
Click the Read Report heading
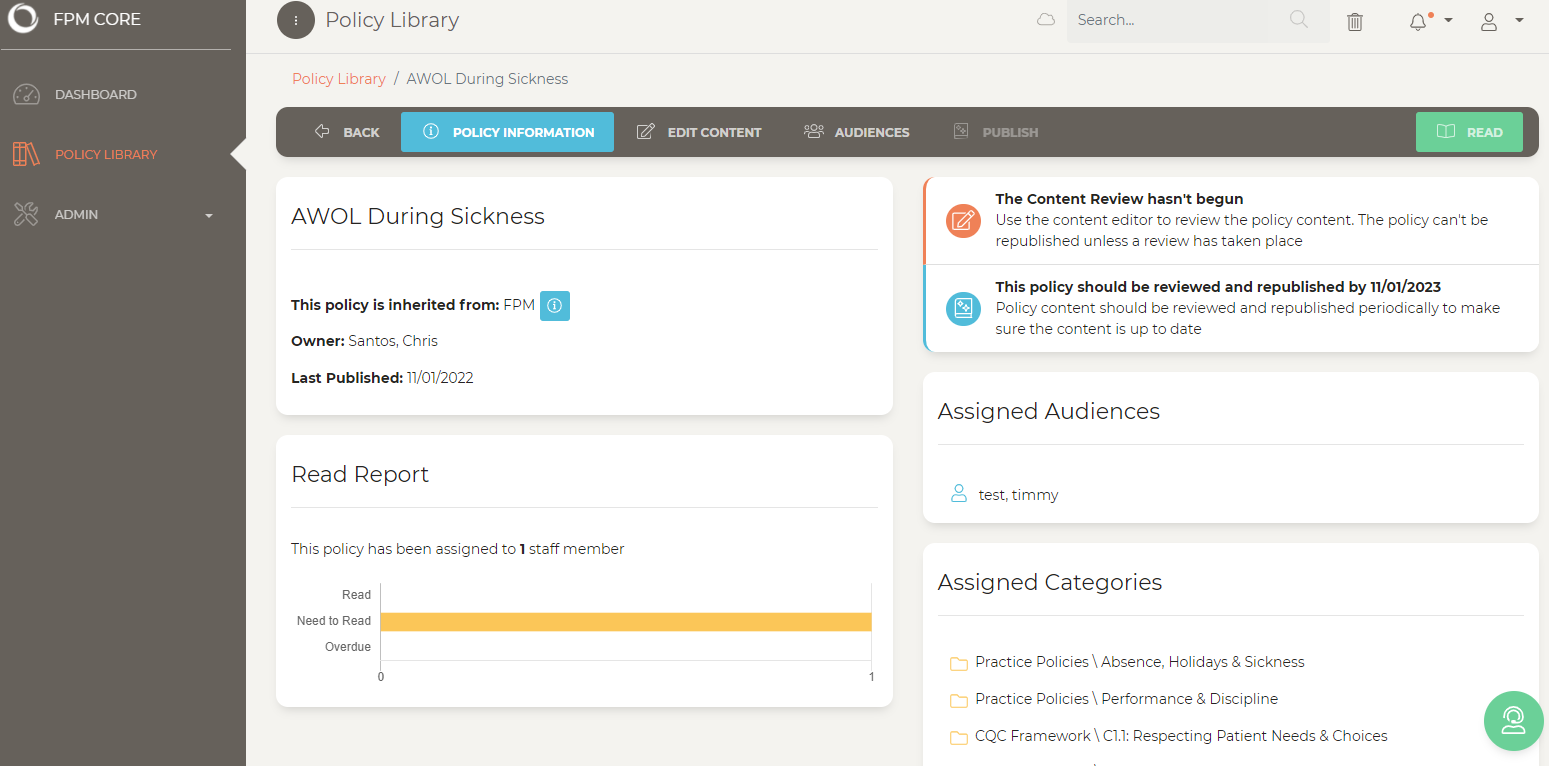click(x=360, y=475)
